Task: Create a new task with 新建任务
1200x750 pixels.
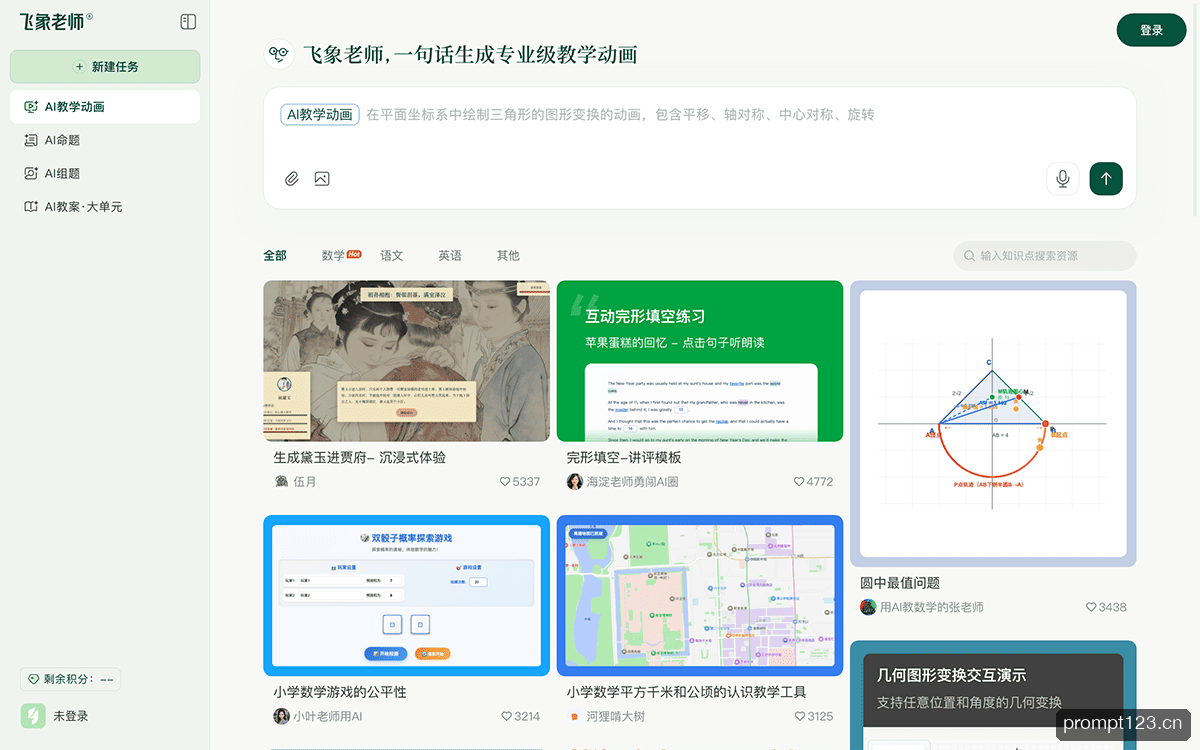Action: (105, 67)
